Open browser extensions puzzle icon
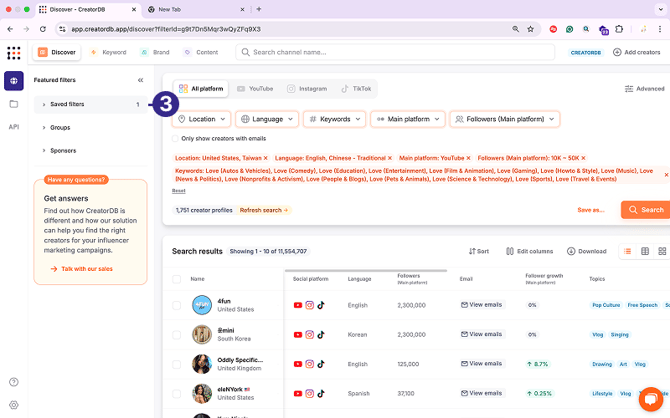This screenshot has width=670, height=418. (x=619, y=29)
